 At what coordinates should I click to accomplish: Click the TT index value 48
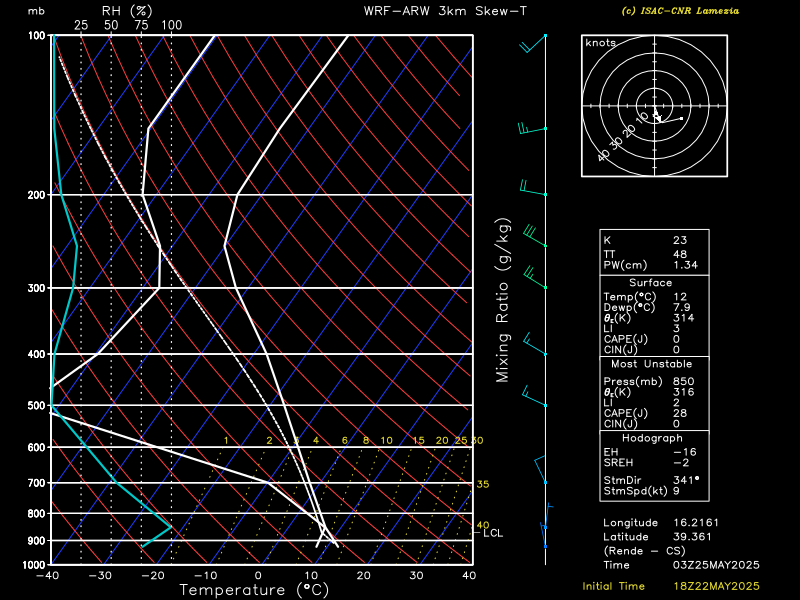[x=680, y=254]
